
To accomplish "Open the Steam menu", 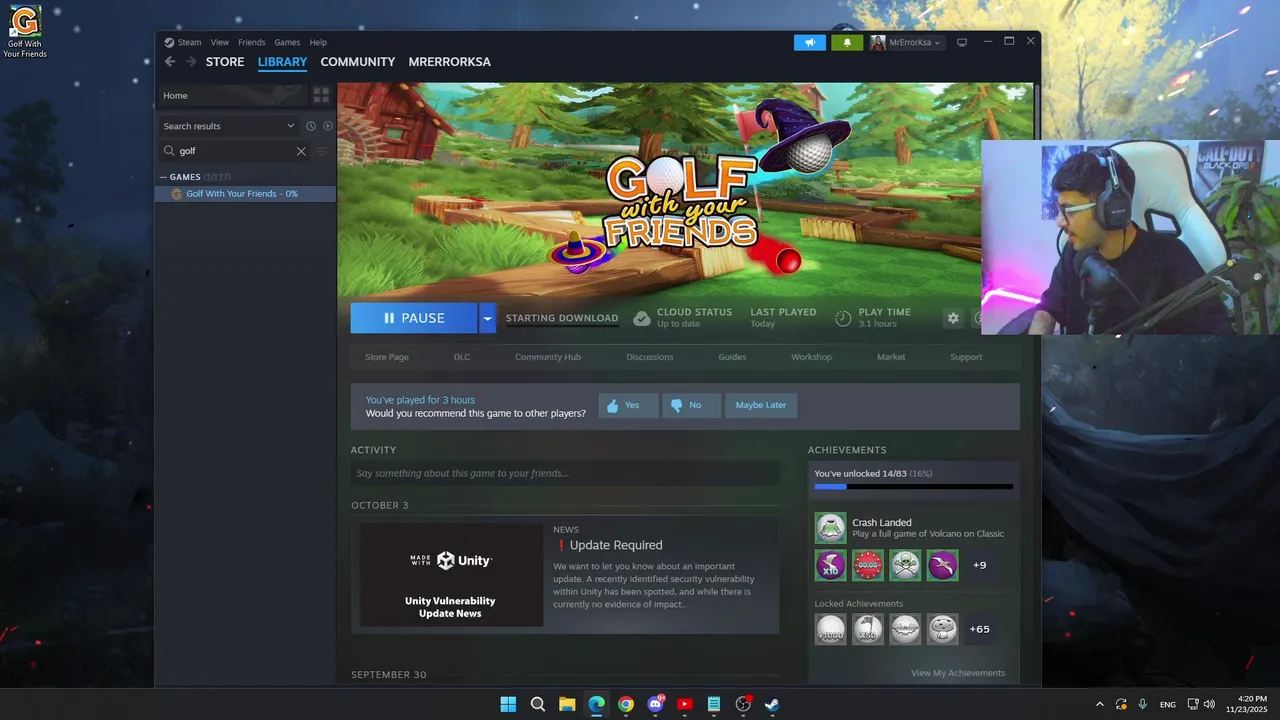I will coord(189,43).
